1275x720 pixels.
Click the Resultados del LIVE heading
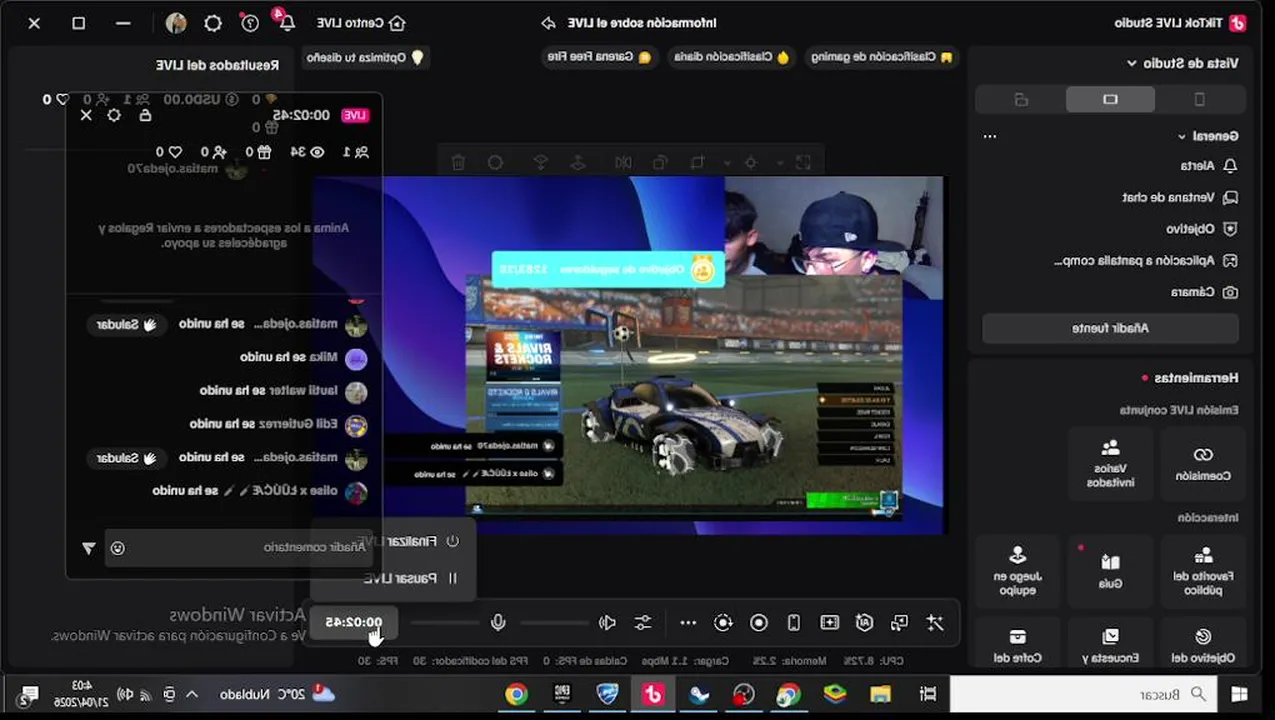click(x=217, y=65)
